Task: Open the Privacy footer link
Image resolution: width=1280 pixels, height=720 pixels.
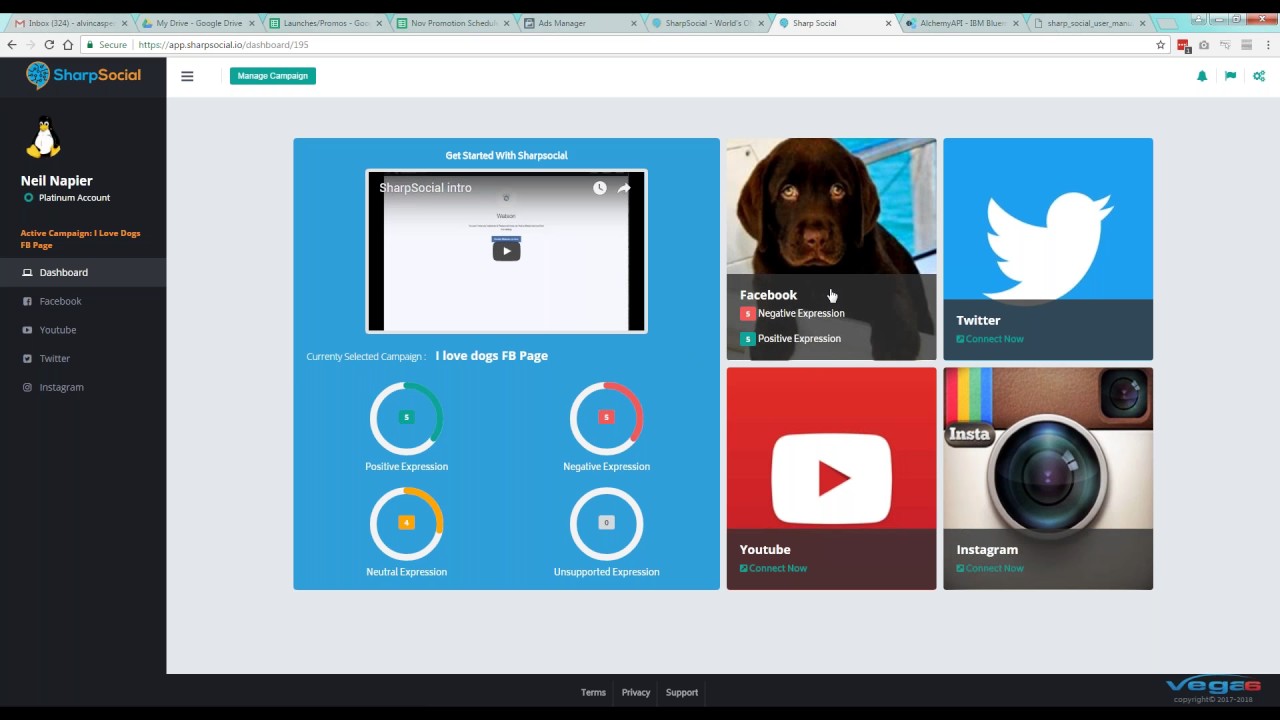Action: tap(636, 692)
